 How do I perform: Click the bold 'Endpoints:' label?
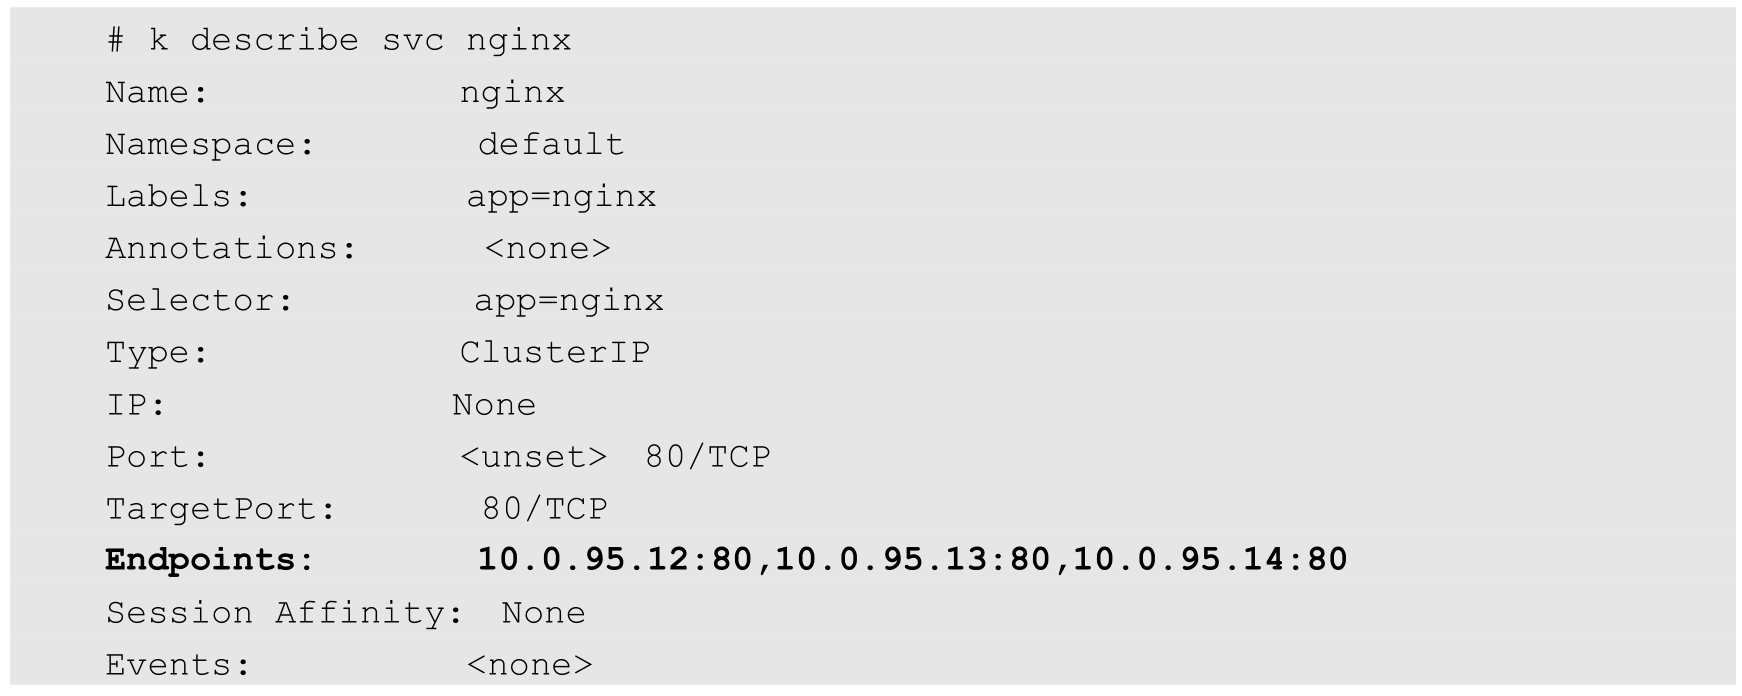coord(209,560)
